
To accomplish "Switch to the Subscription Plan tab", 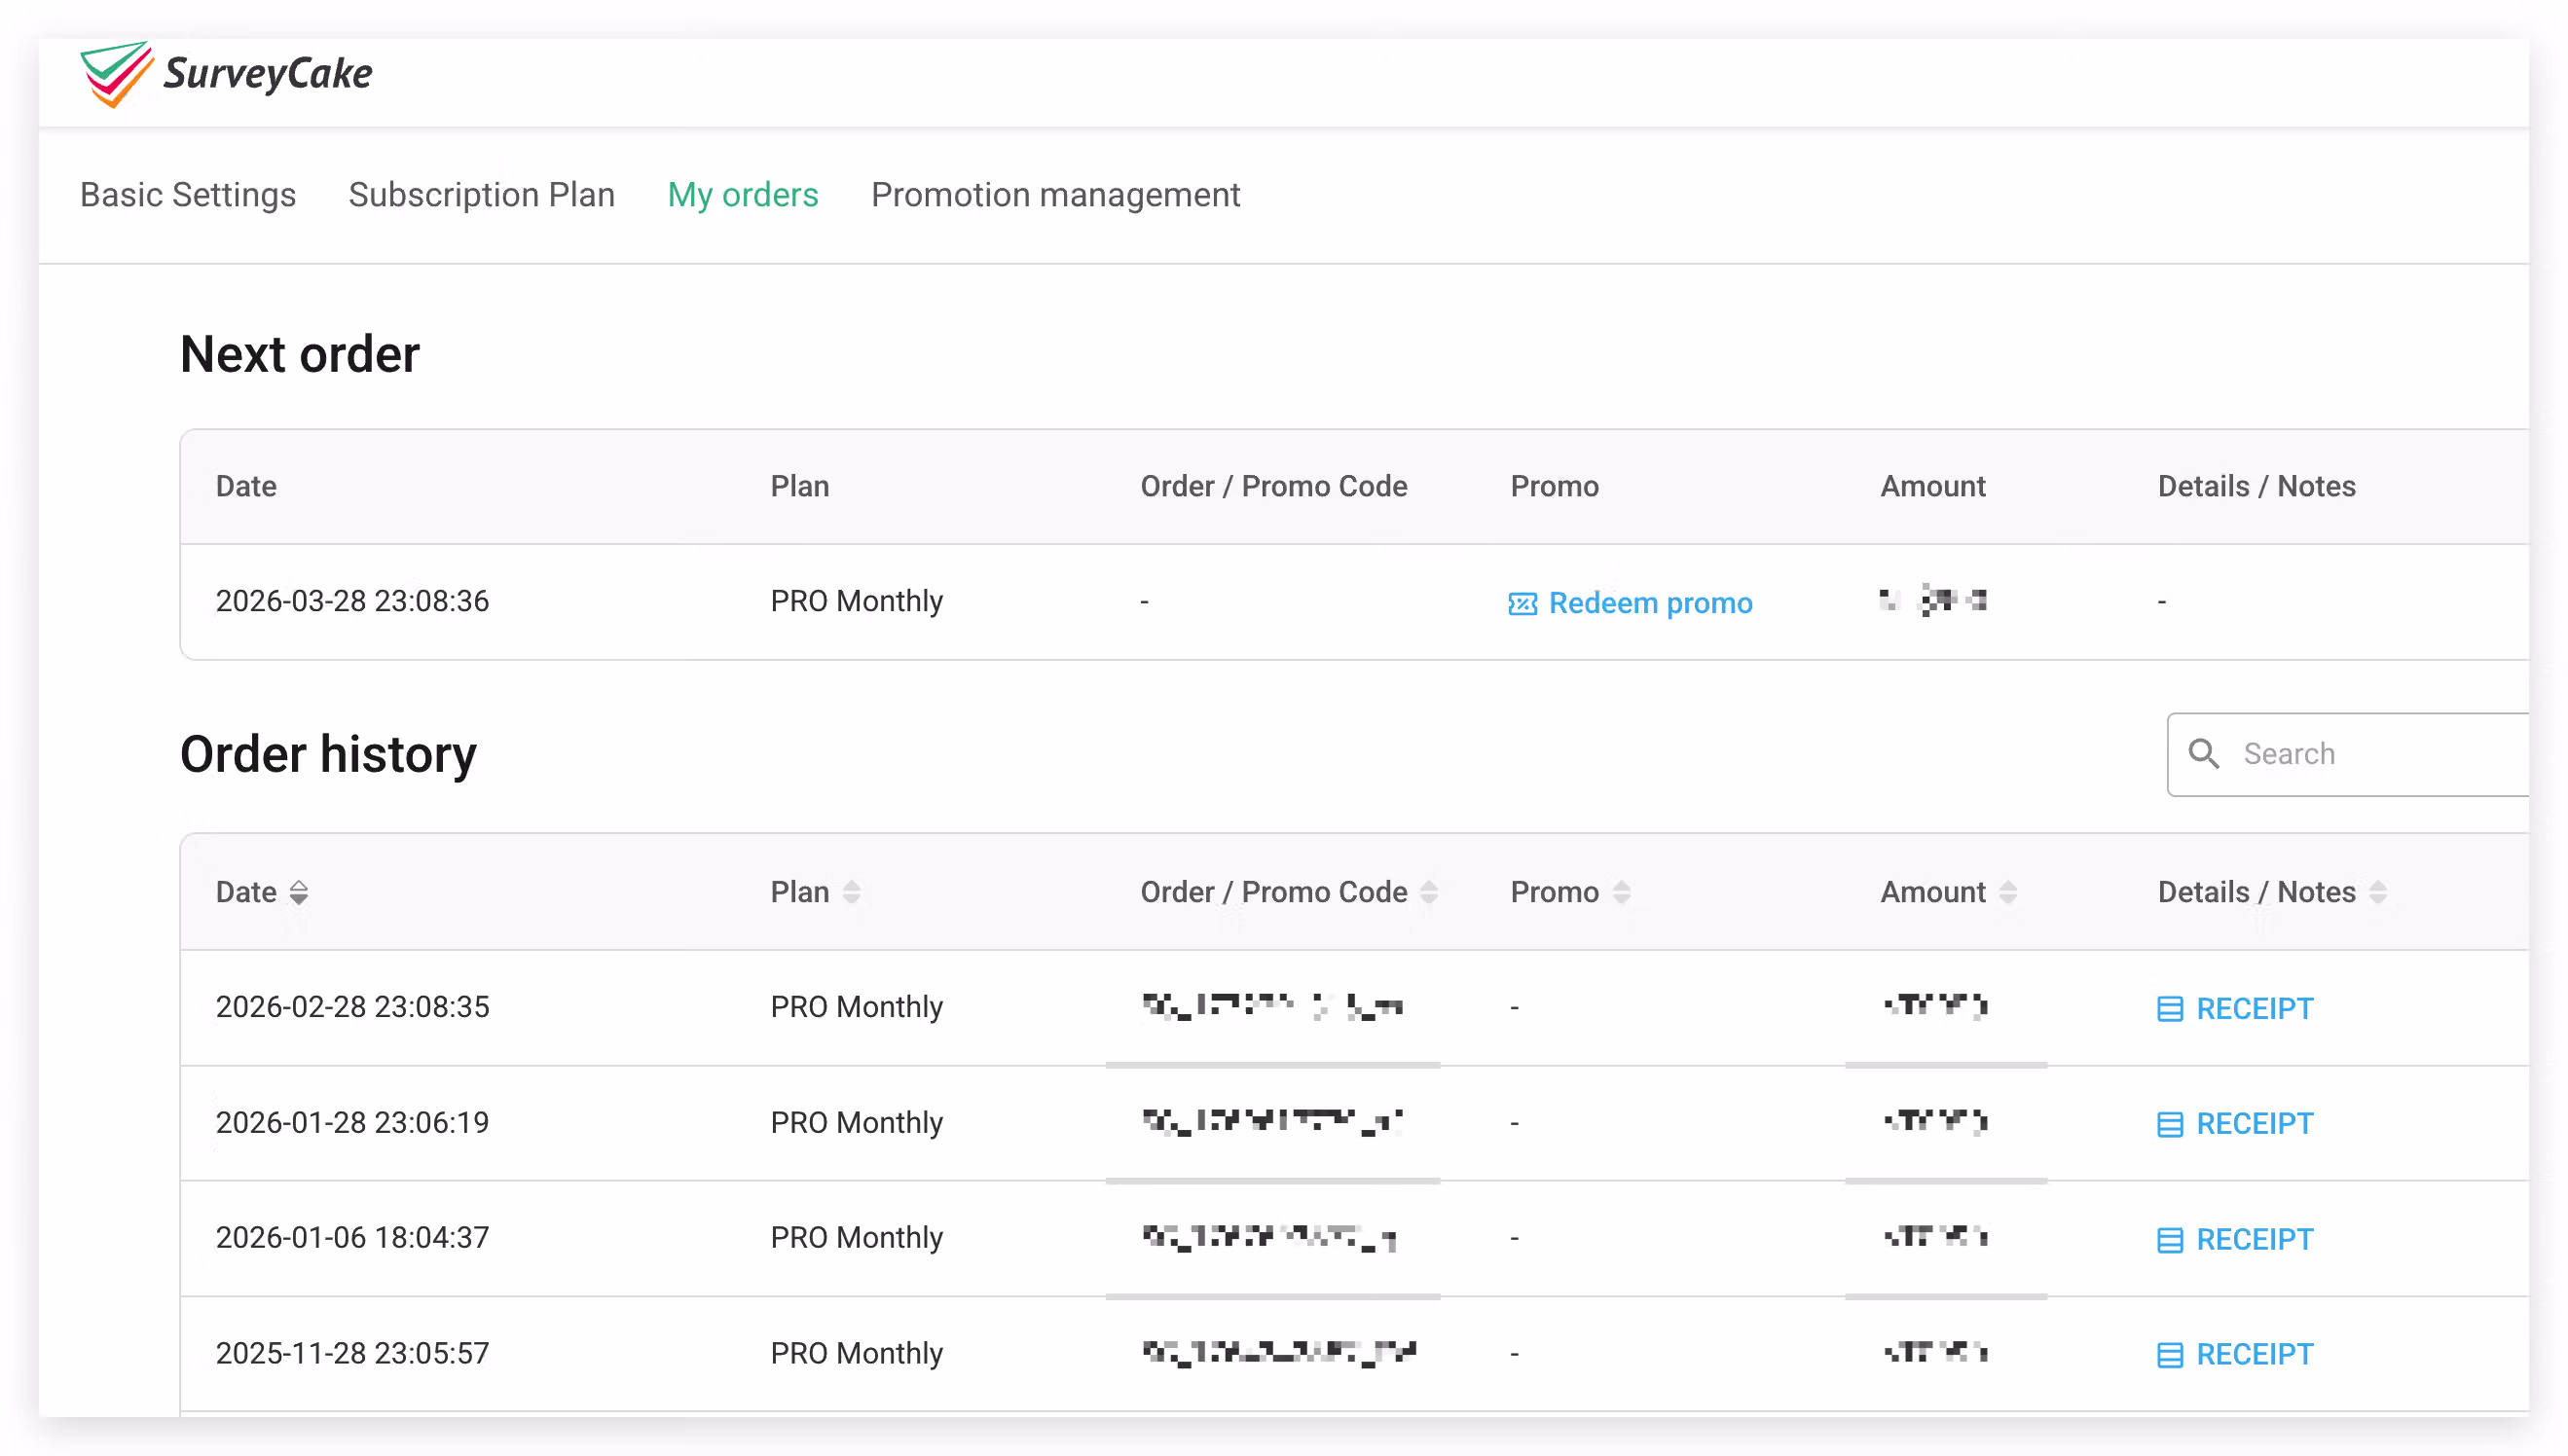I will click(x=481, y=194).
